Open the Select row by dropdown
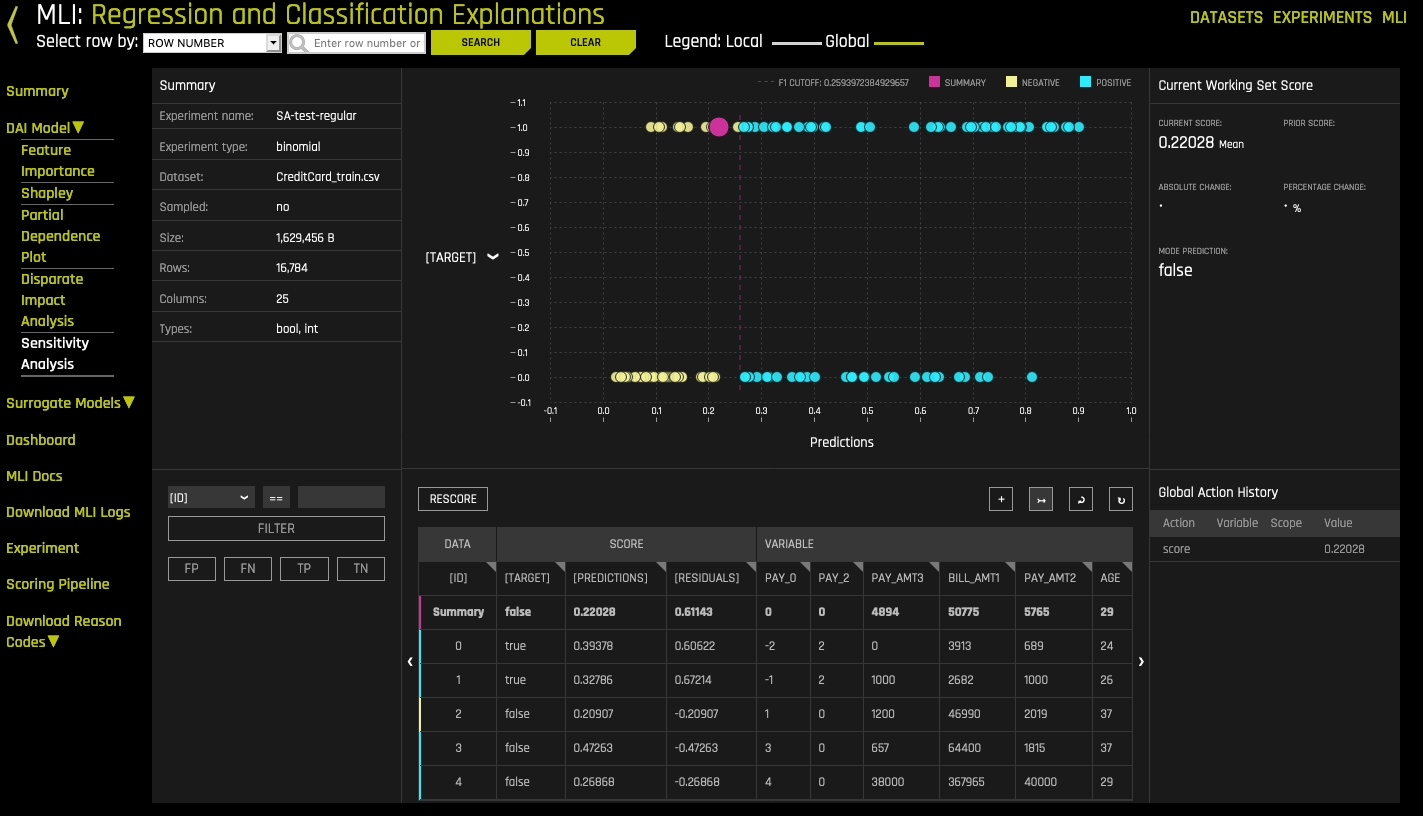The image size is (1423, 816). pyautogui.click(x=213, y=43)
